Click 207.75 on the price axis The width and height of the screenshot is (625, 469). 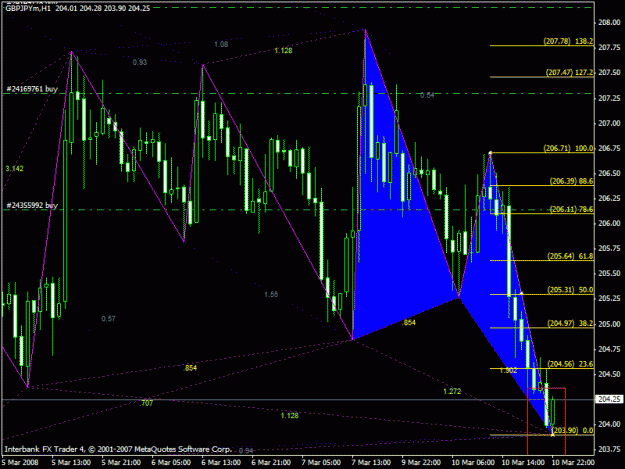pyautogui.click(x=609, y=47)
